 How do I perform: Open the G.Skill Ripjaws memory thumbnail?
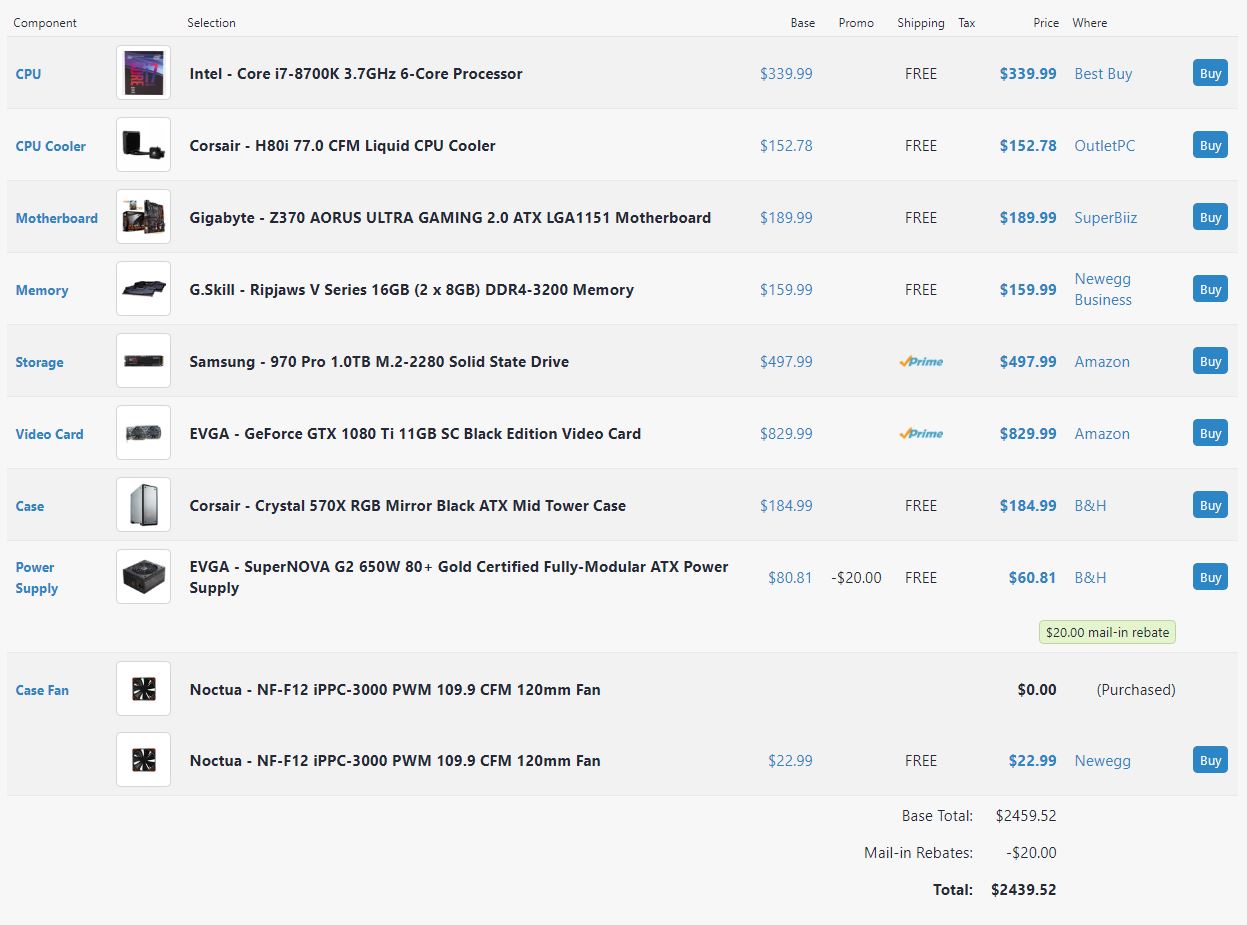click(143, 289)
